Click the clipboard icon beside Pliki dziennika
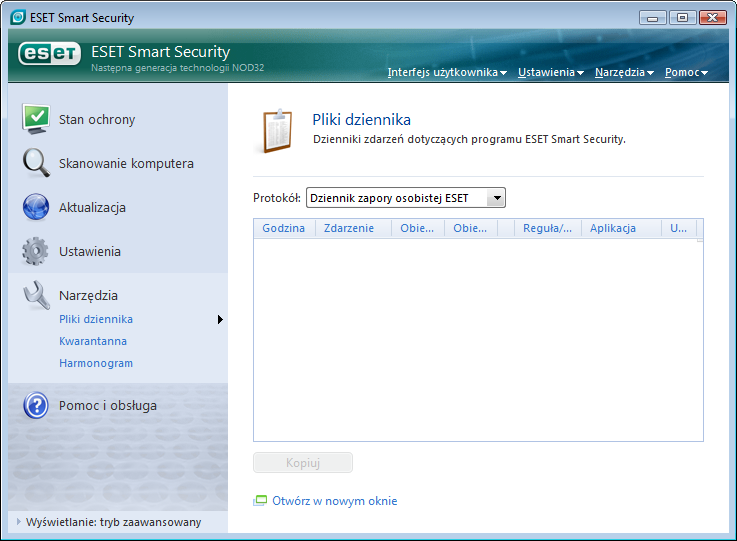Screen dimensions: 737x541 click(278, 131)
